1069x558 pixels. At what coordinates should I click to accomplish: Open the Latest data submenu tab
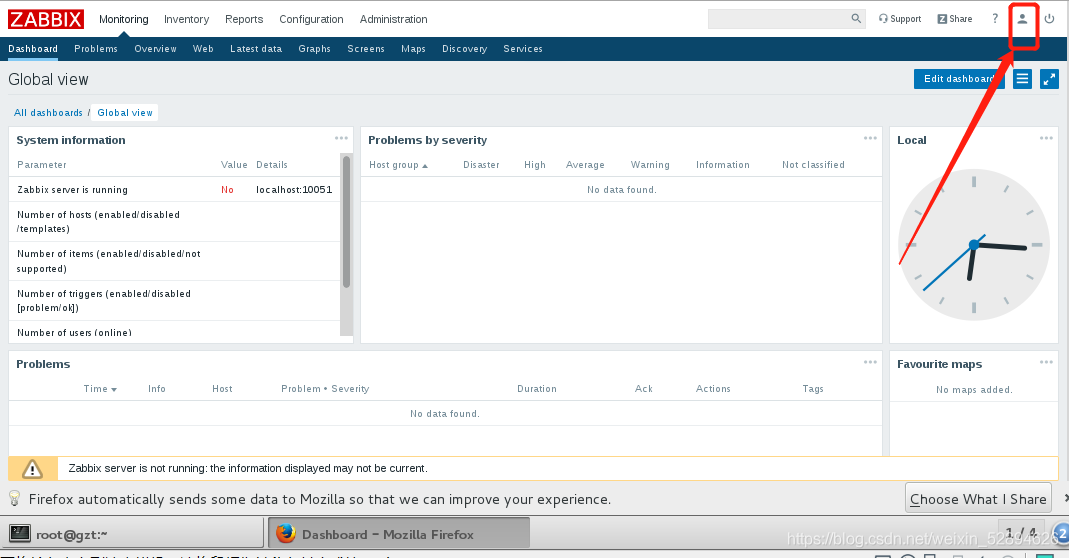click(x=256, y=49)
